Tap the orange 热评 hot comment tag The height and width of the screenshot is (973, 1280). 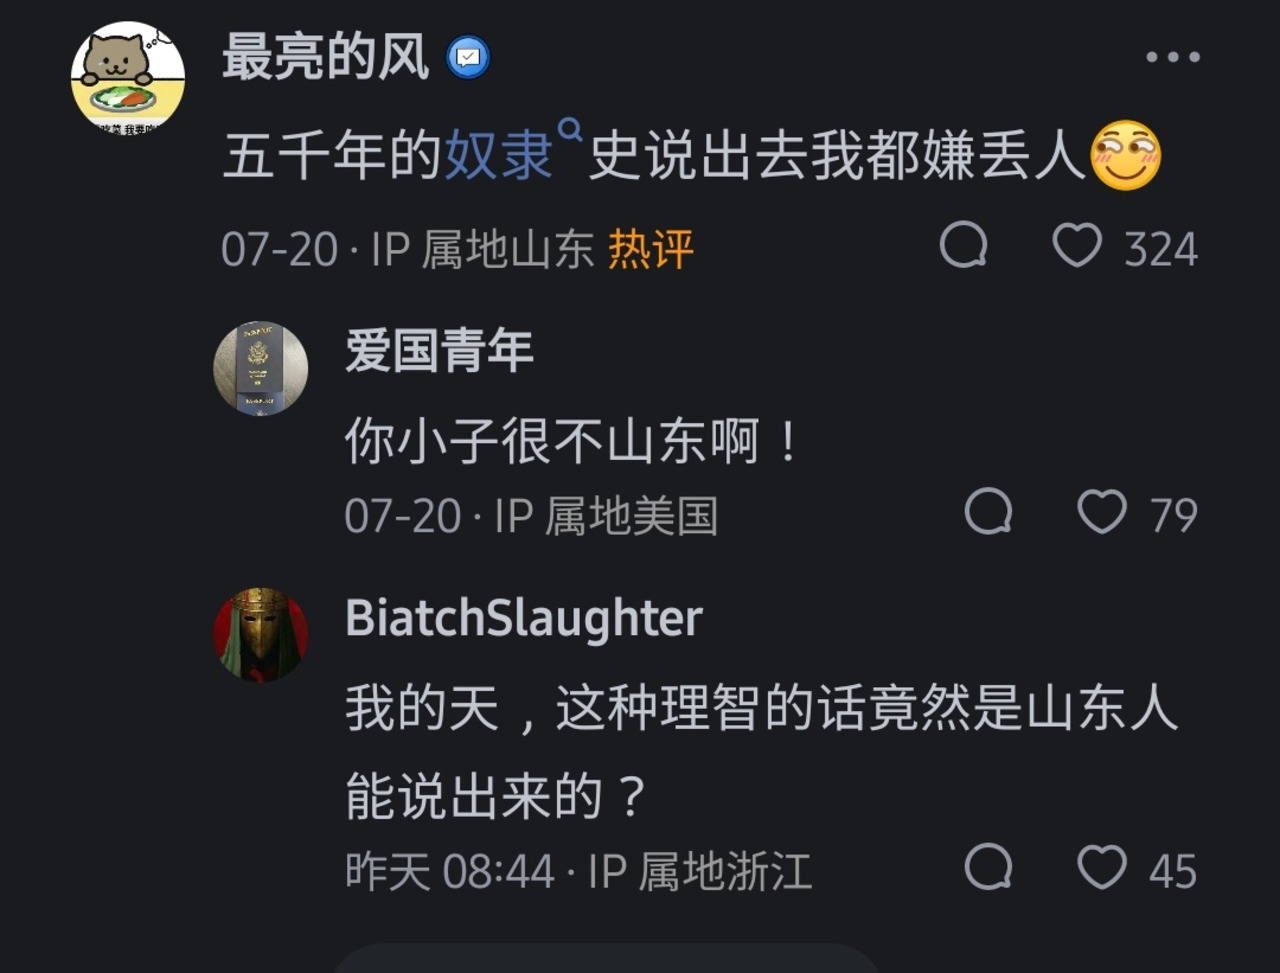click(651, 248)
